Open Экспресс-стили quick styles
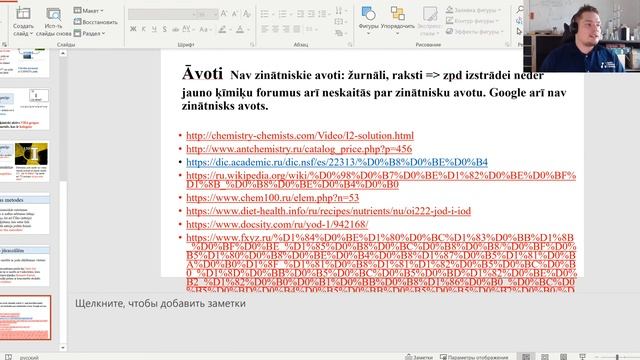 429,20
